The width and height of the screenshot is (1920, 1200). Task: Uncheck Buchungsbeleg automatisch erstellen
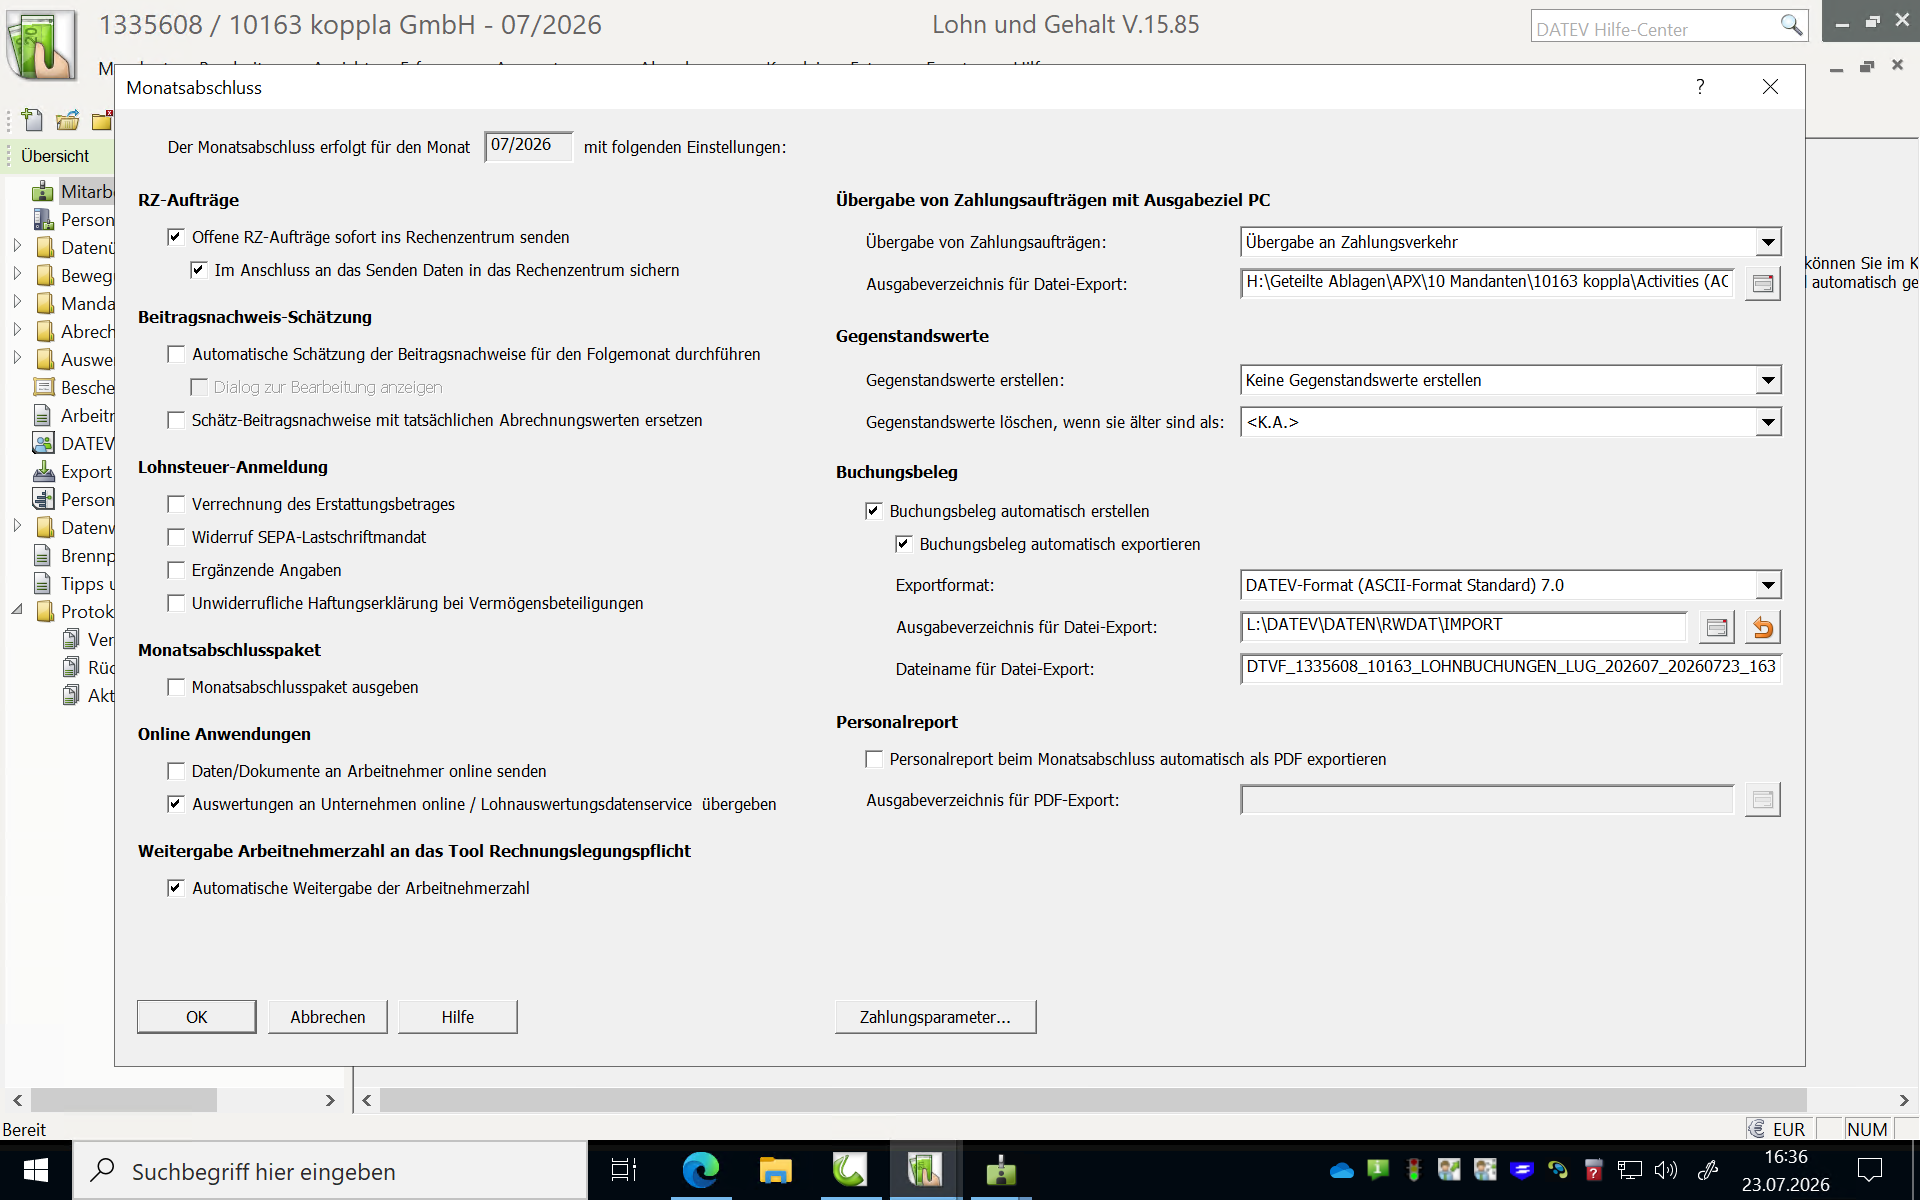[874, 511]
